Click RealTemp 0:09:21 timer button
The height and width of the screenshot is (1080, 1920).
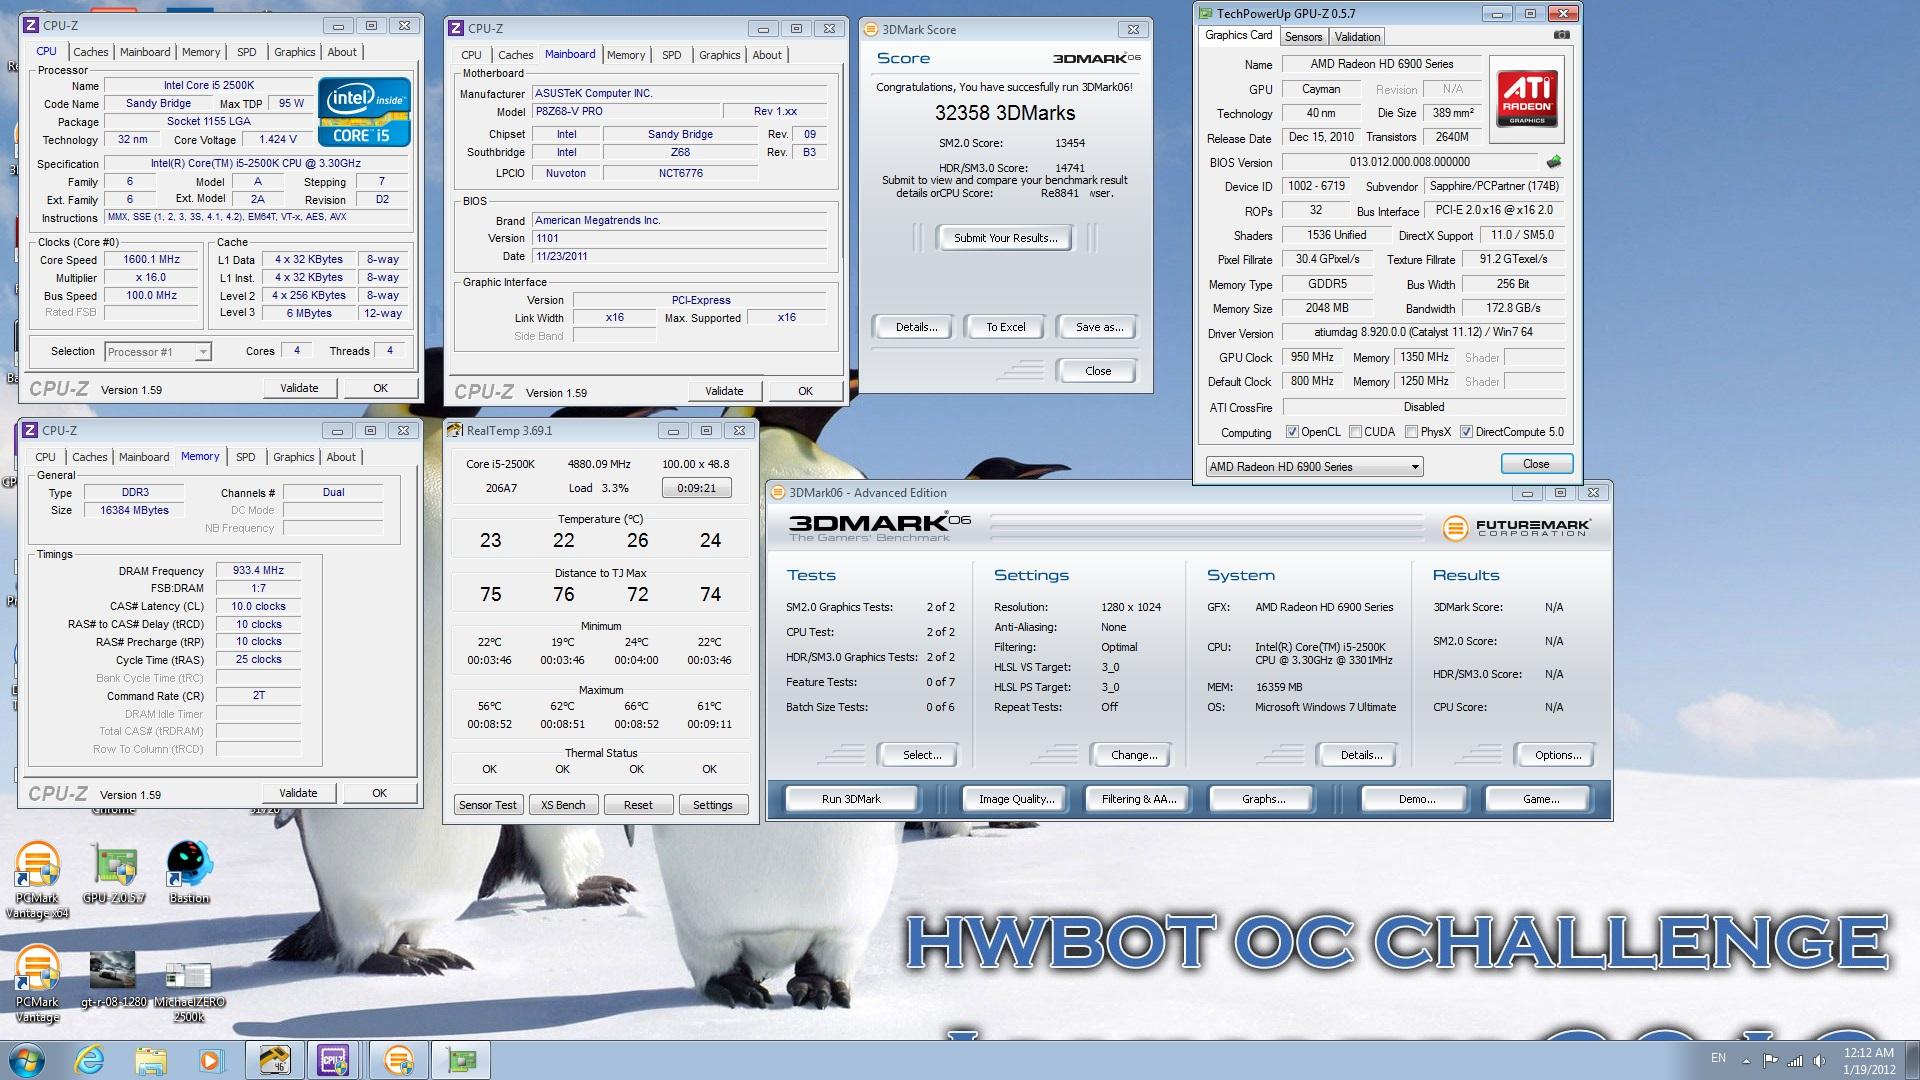click(697, 488)
